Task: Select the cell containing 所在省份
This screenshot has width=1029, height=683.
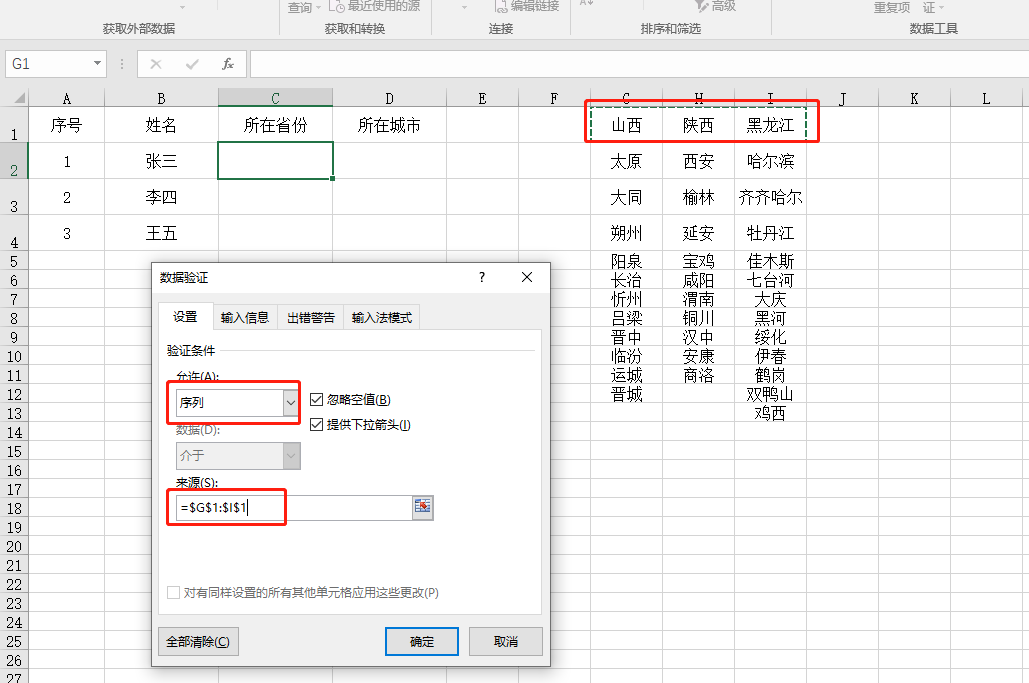Action: [x=276, y=125]
